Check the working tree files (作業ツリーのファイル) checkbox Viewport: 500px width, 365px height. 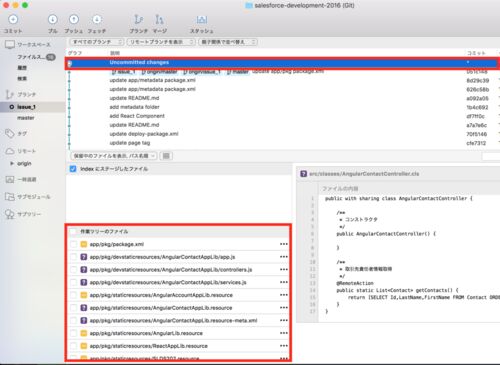73,231
